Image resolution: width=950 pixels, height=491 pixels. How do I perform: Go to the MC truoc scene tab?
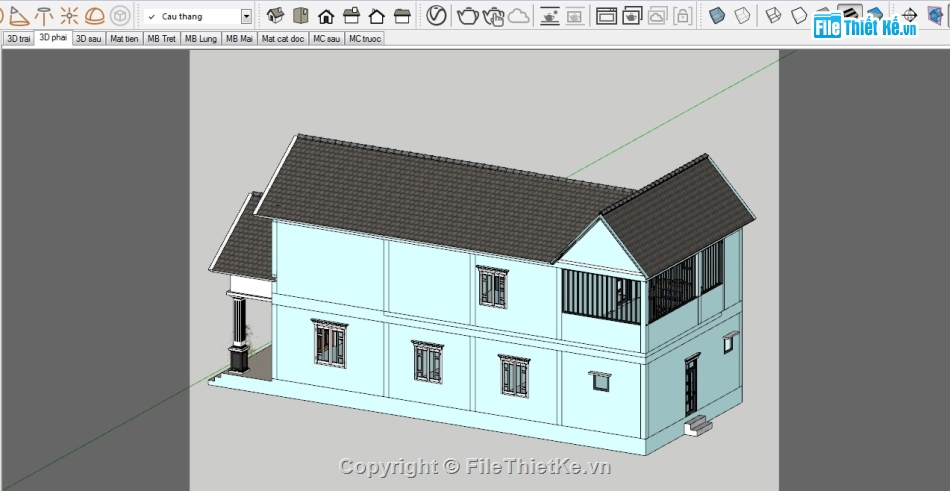click(365, 39)
